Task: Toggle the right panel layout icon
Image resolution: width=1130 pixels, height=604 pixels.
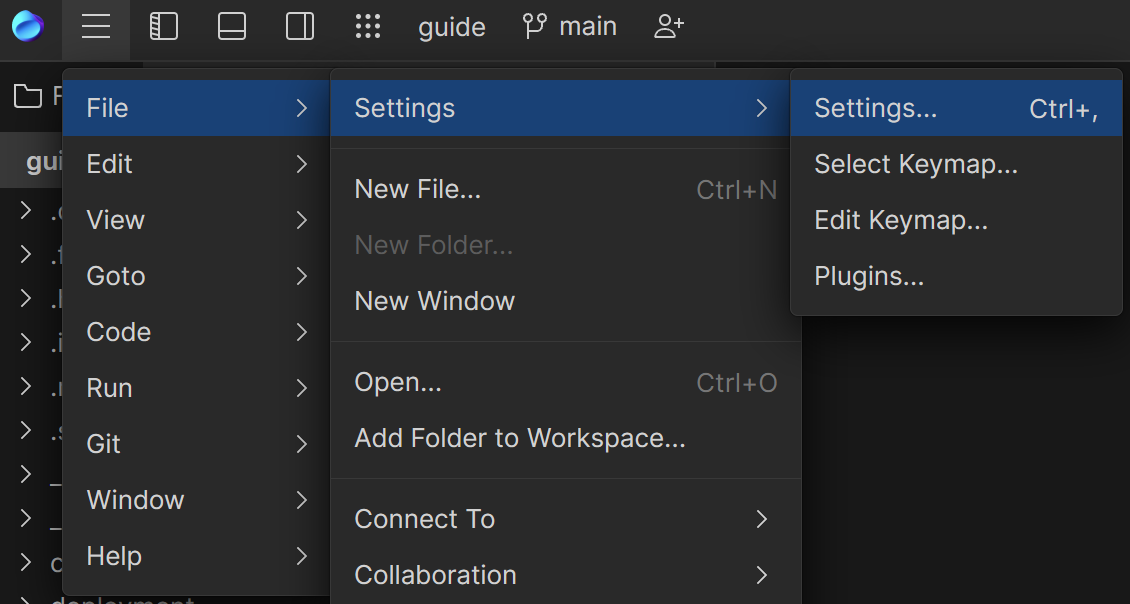Action: pos(300,27)
